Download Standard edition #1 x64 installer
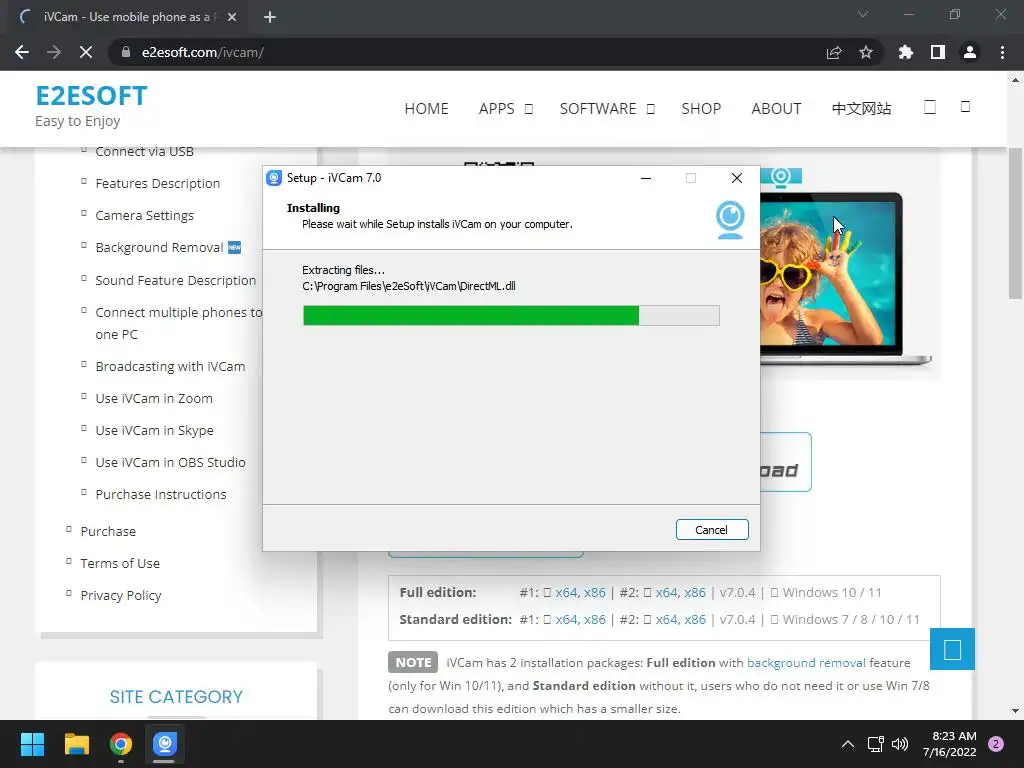Screen dimensions: 1024x768 point(566,619)
